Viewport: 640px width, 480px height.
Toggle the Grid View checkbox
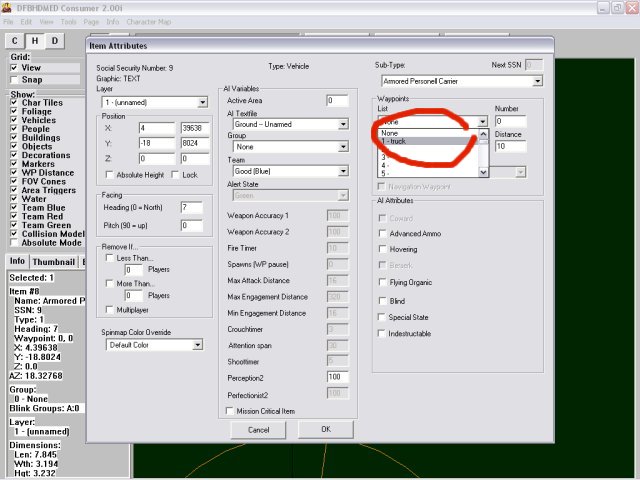click(14, 68)
